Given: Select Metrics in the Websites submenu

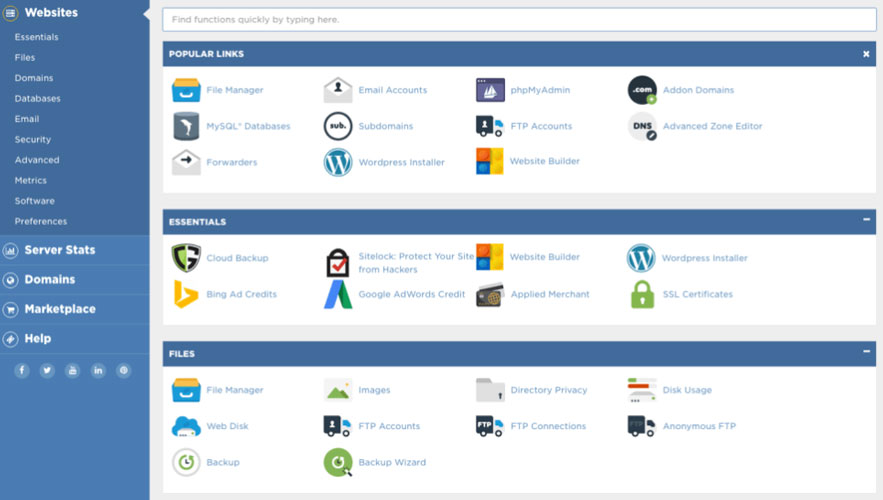Looking at the screenshot, I should click(31, 181).
